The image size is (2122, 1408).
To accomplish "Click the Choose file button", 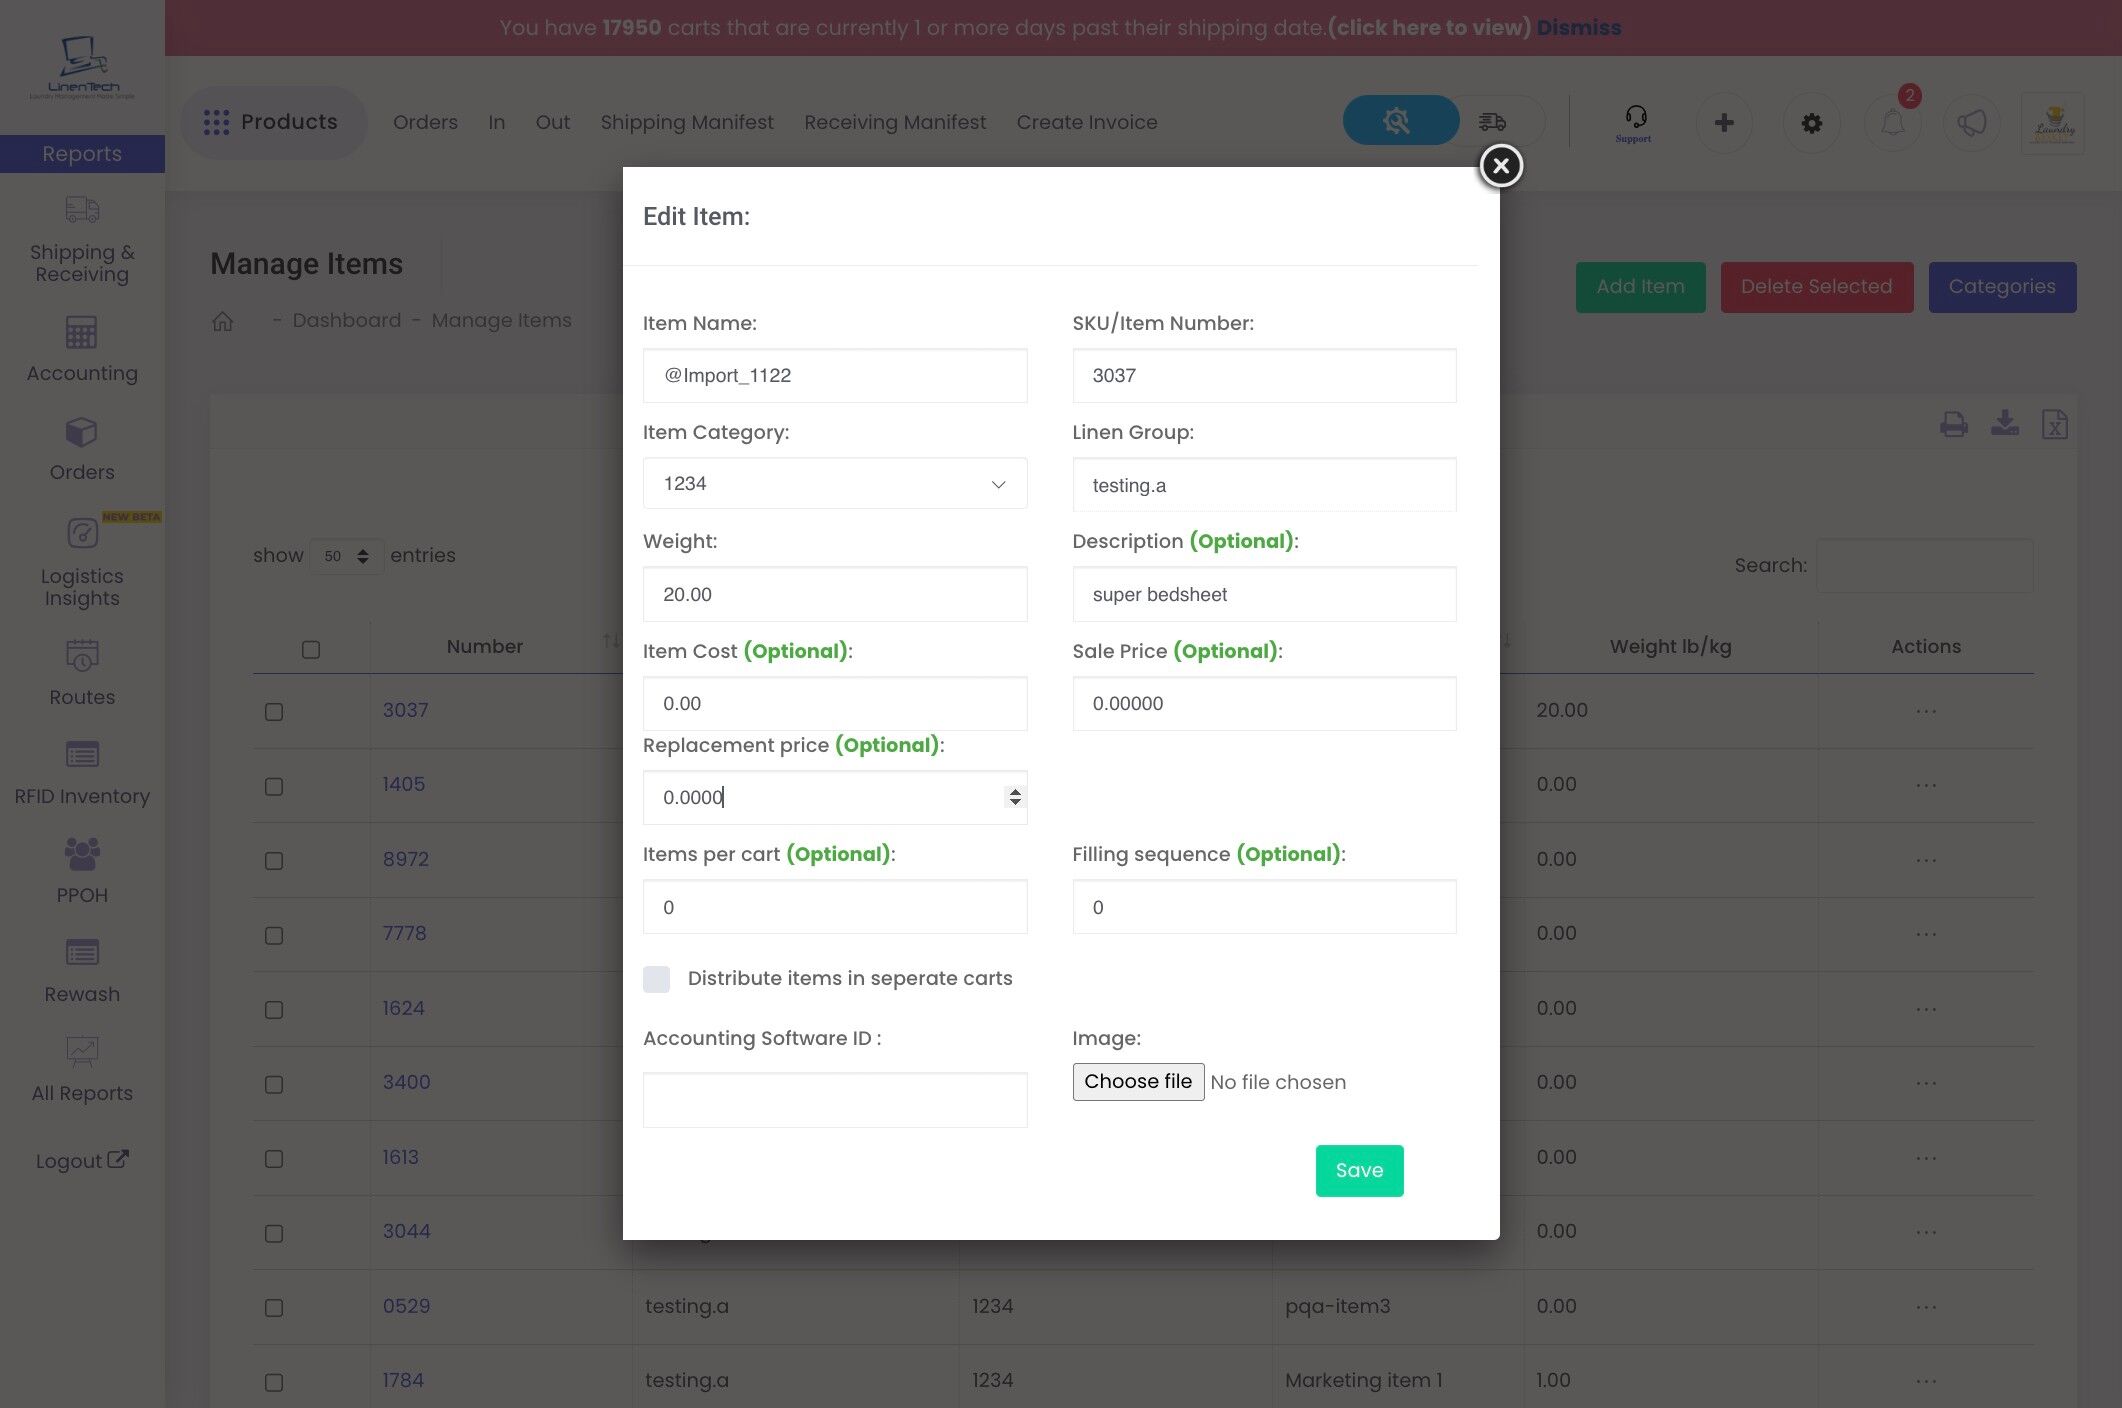I will (x=1138, y=1082).
